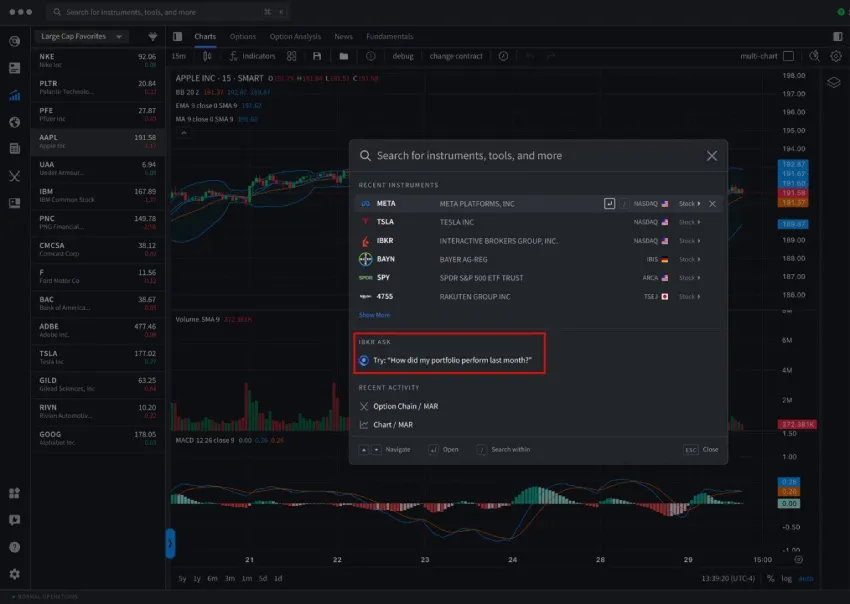Open the folder icon in chart toolbar

(344, 56)
